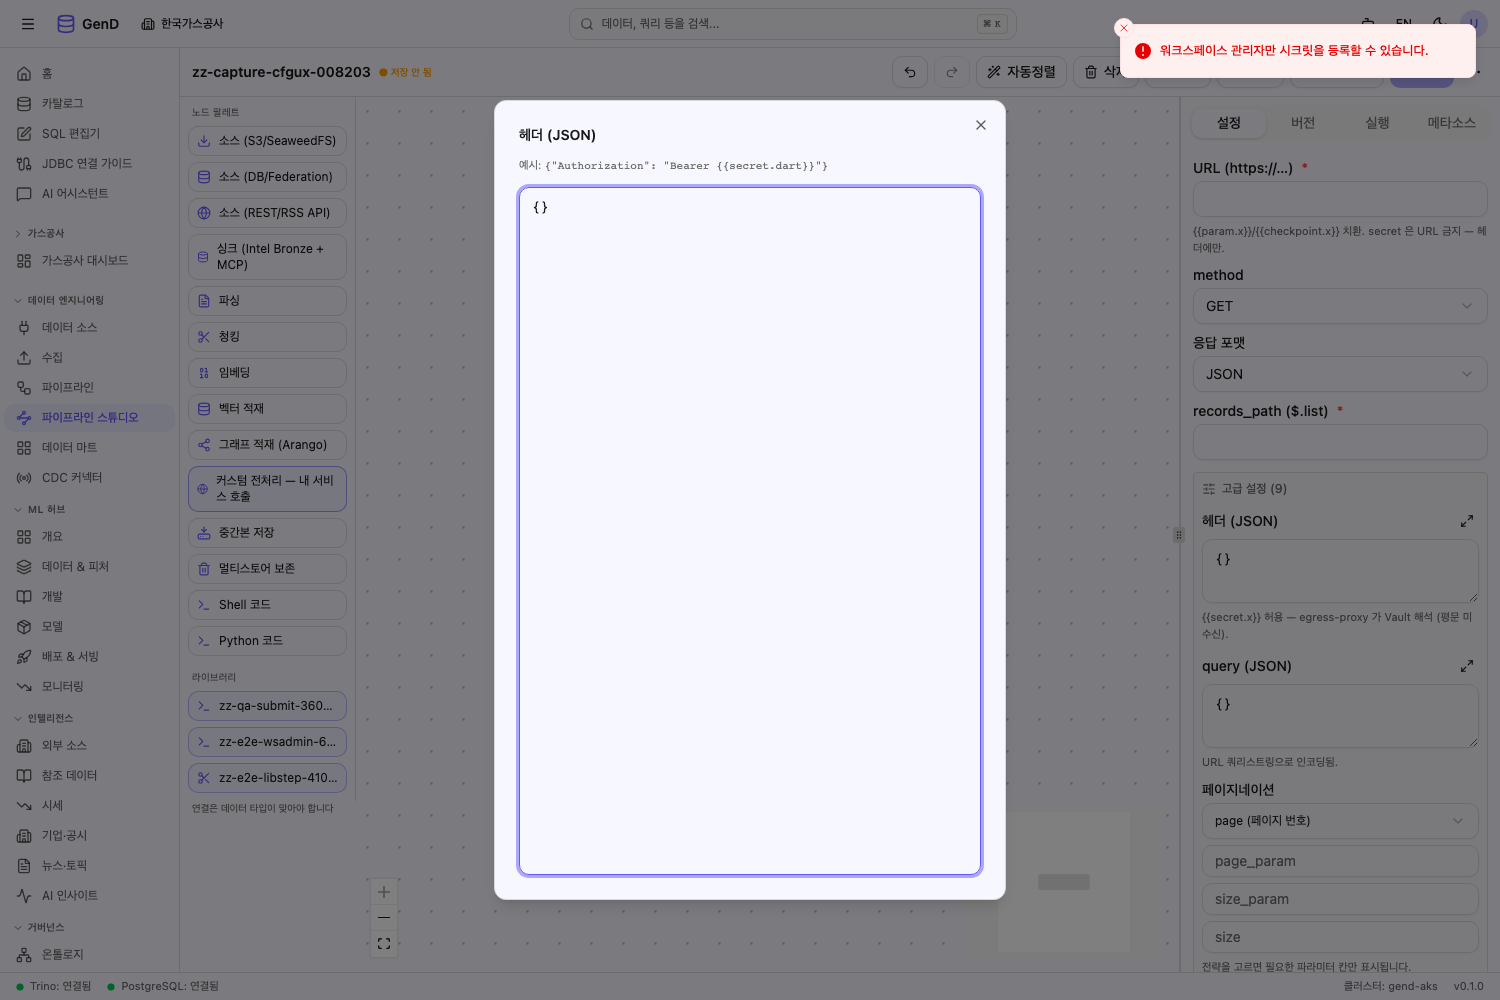Select the 임베딩 palette node
This screenshot has height=1000, width=1500.
coord(267,373)
